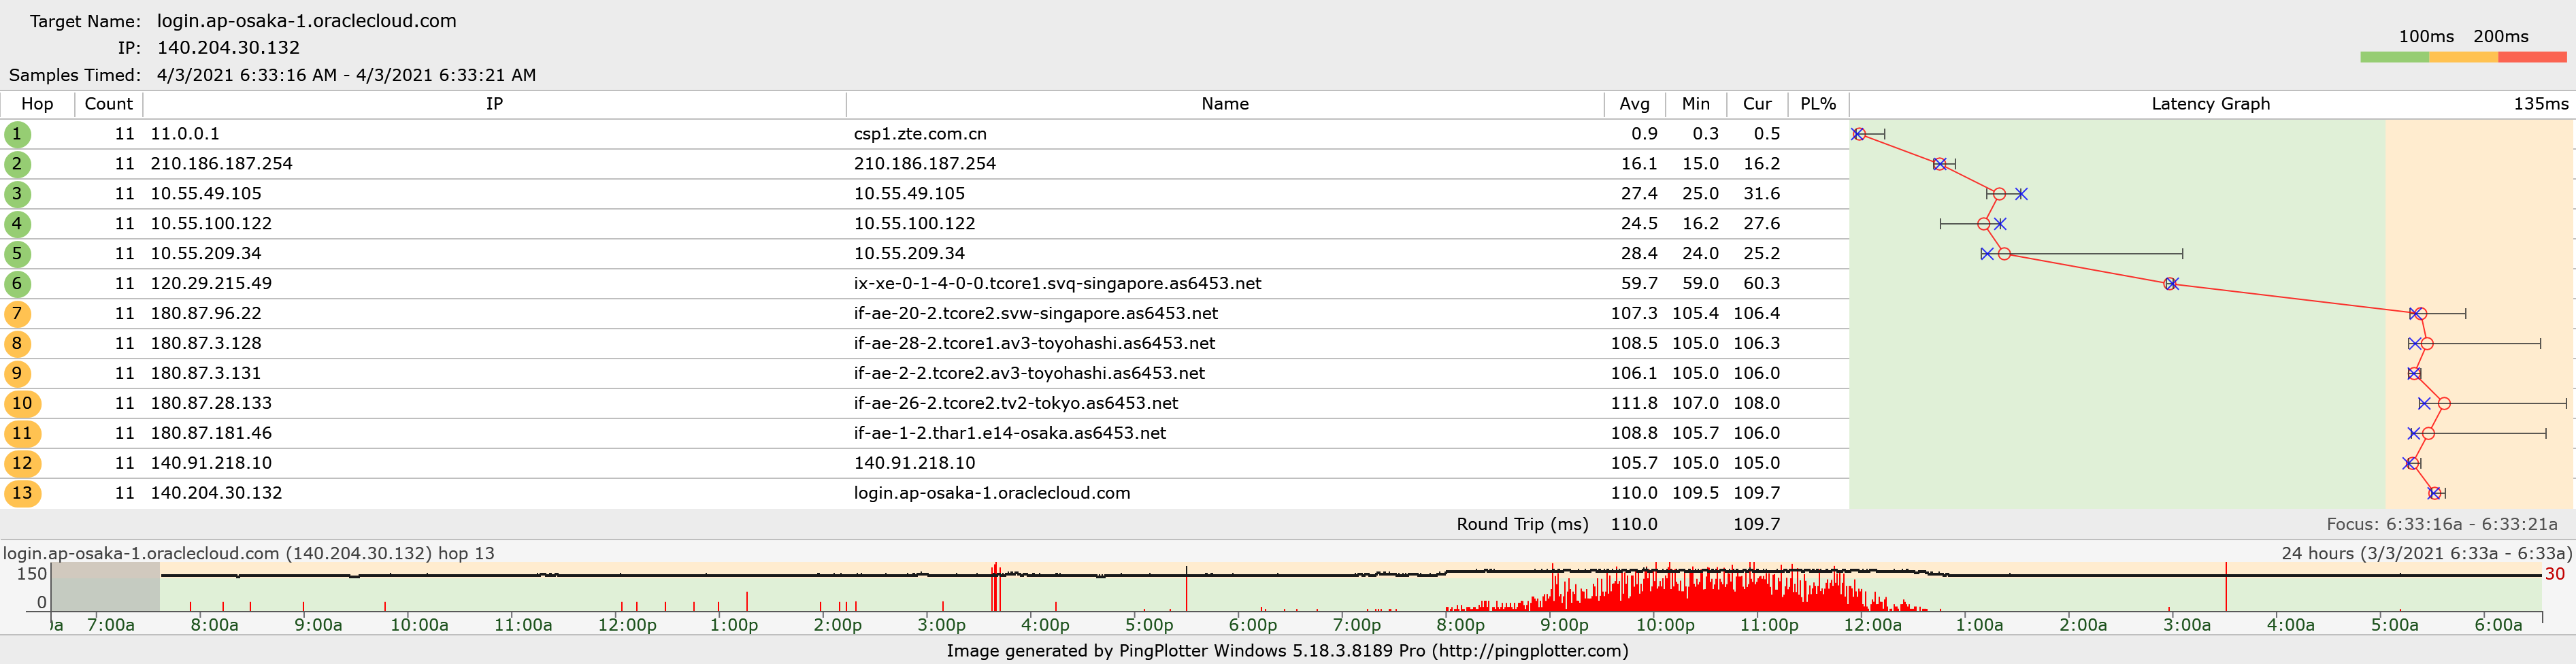This screenshot has height=664, width=2576.
Task: Click the PL% column header
Action: tap(1817, 104)
